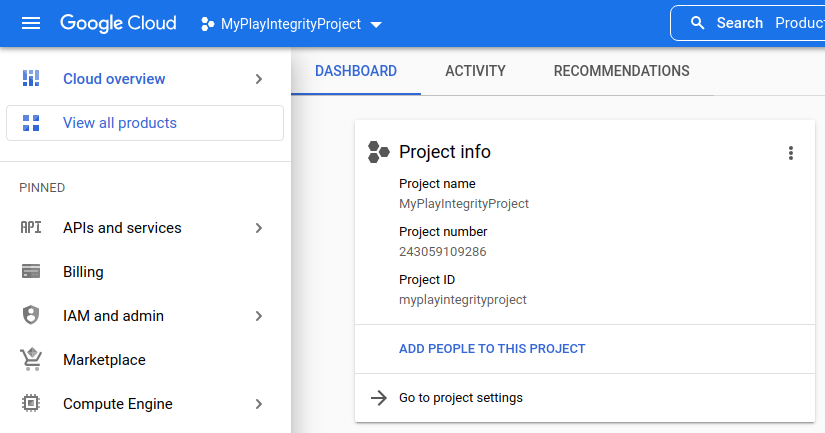Click the Billing card icon
Image resolution: width=825 pixels, height=433 pixels.
point(31,271)
